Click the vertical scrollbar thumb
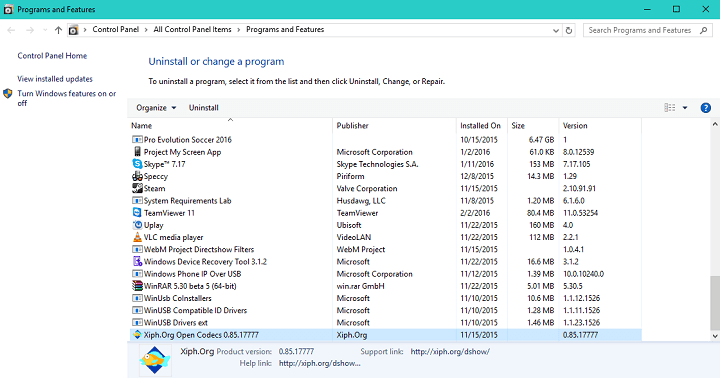This screenshot has width=720, height=378. tap(715, 303)
